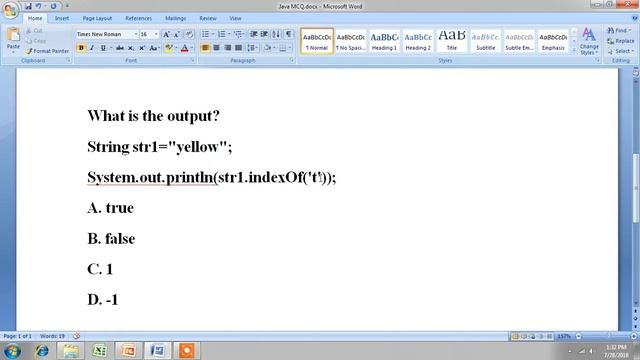Open the Home tab
The height and width of the screenshot is (360, 640).
pos(35,18)
